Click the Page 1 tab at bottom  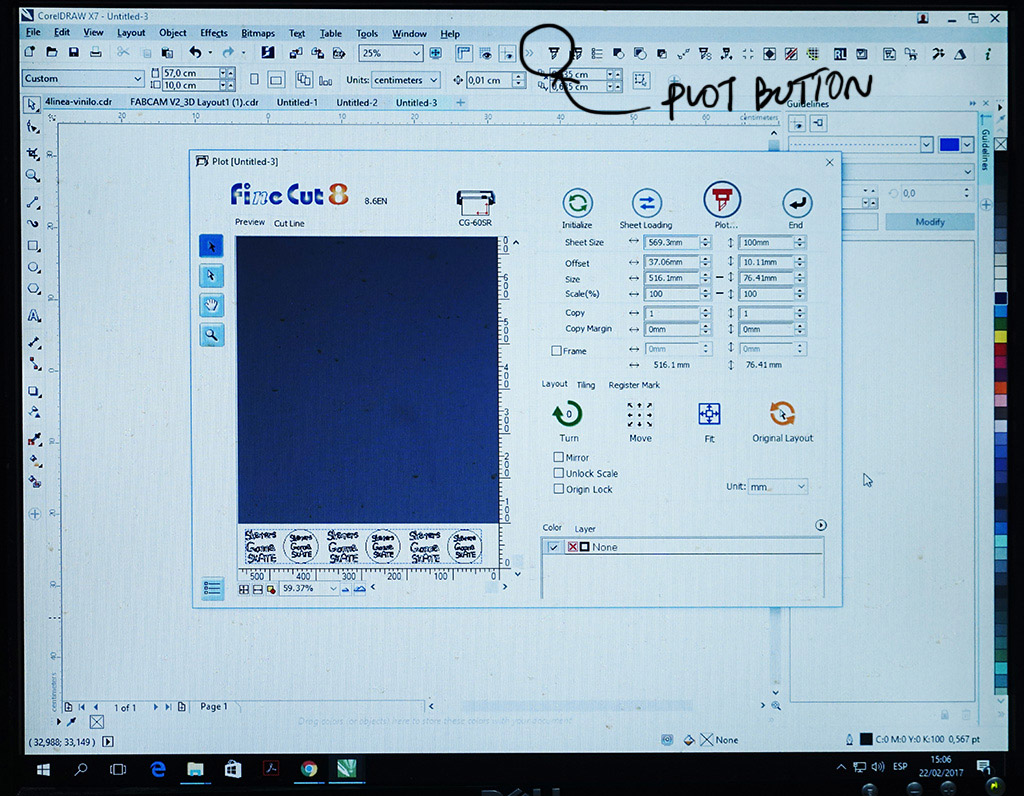tap(214, 706)
